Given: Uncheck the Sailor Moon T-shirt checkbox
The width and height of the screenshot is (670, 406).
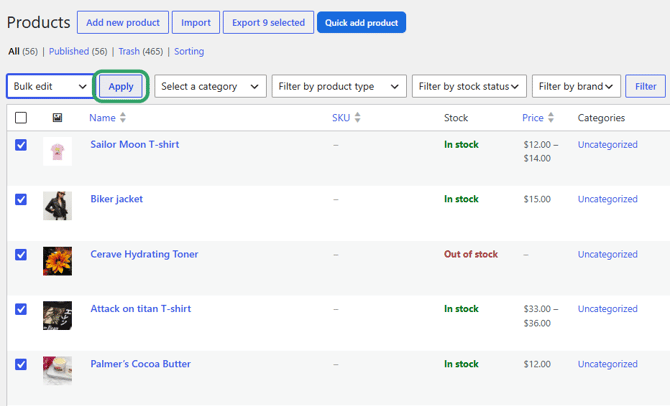Looking at the screenshot, I should pyautogui.click(x=21, y=145).
